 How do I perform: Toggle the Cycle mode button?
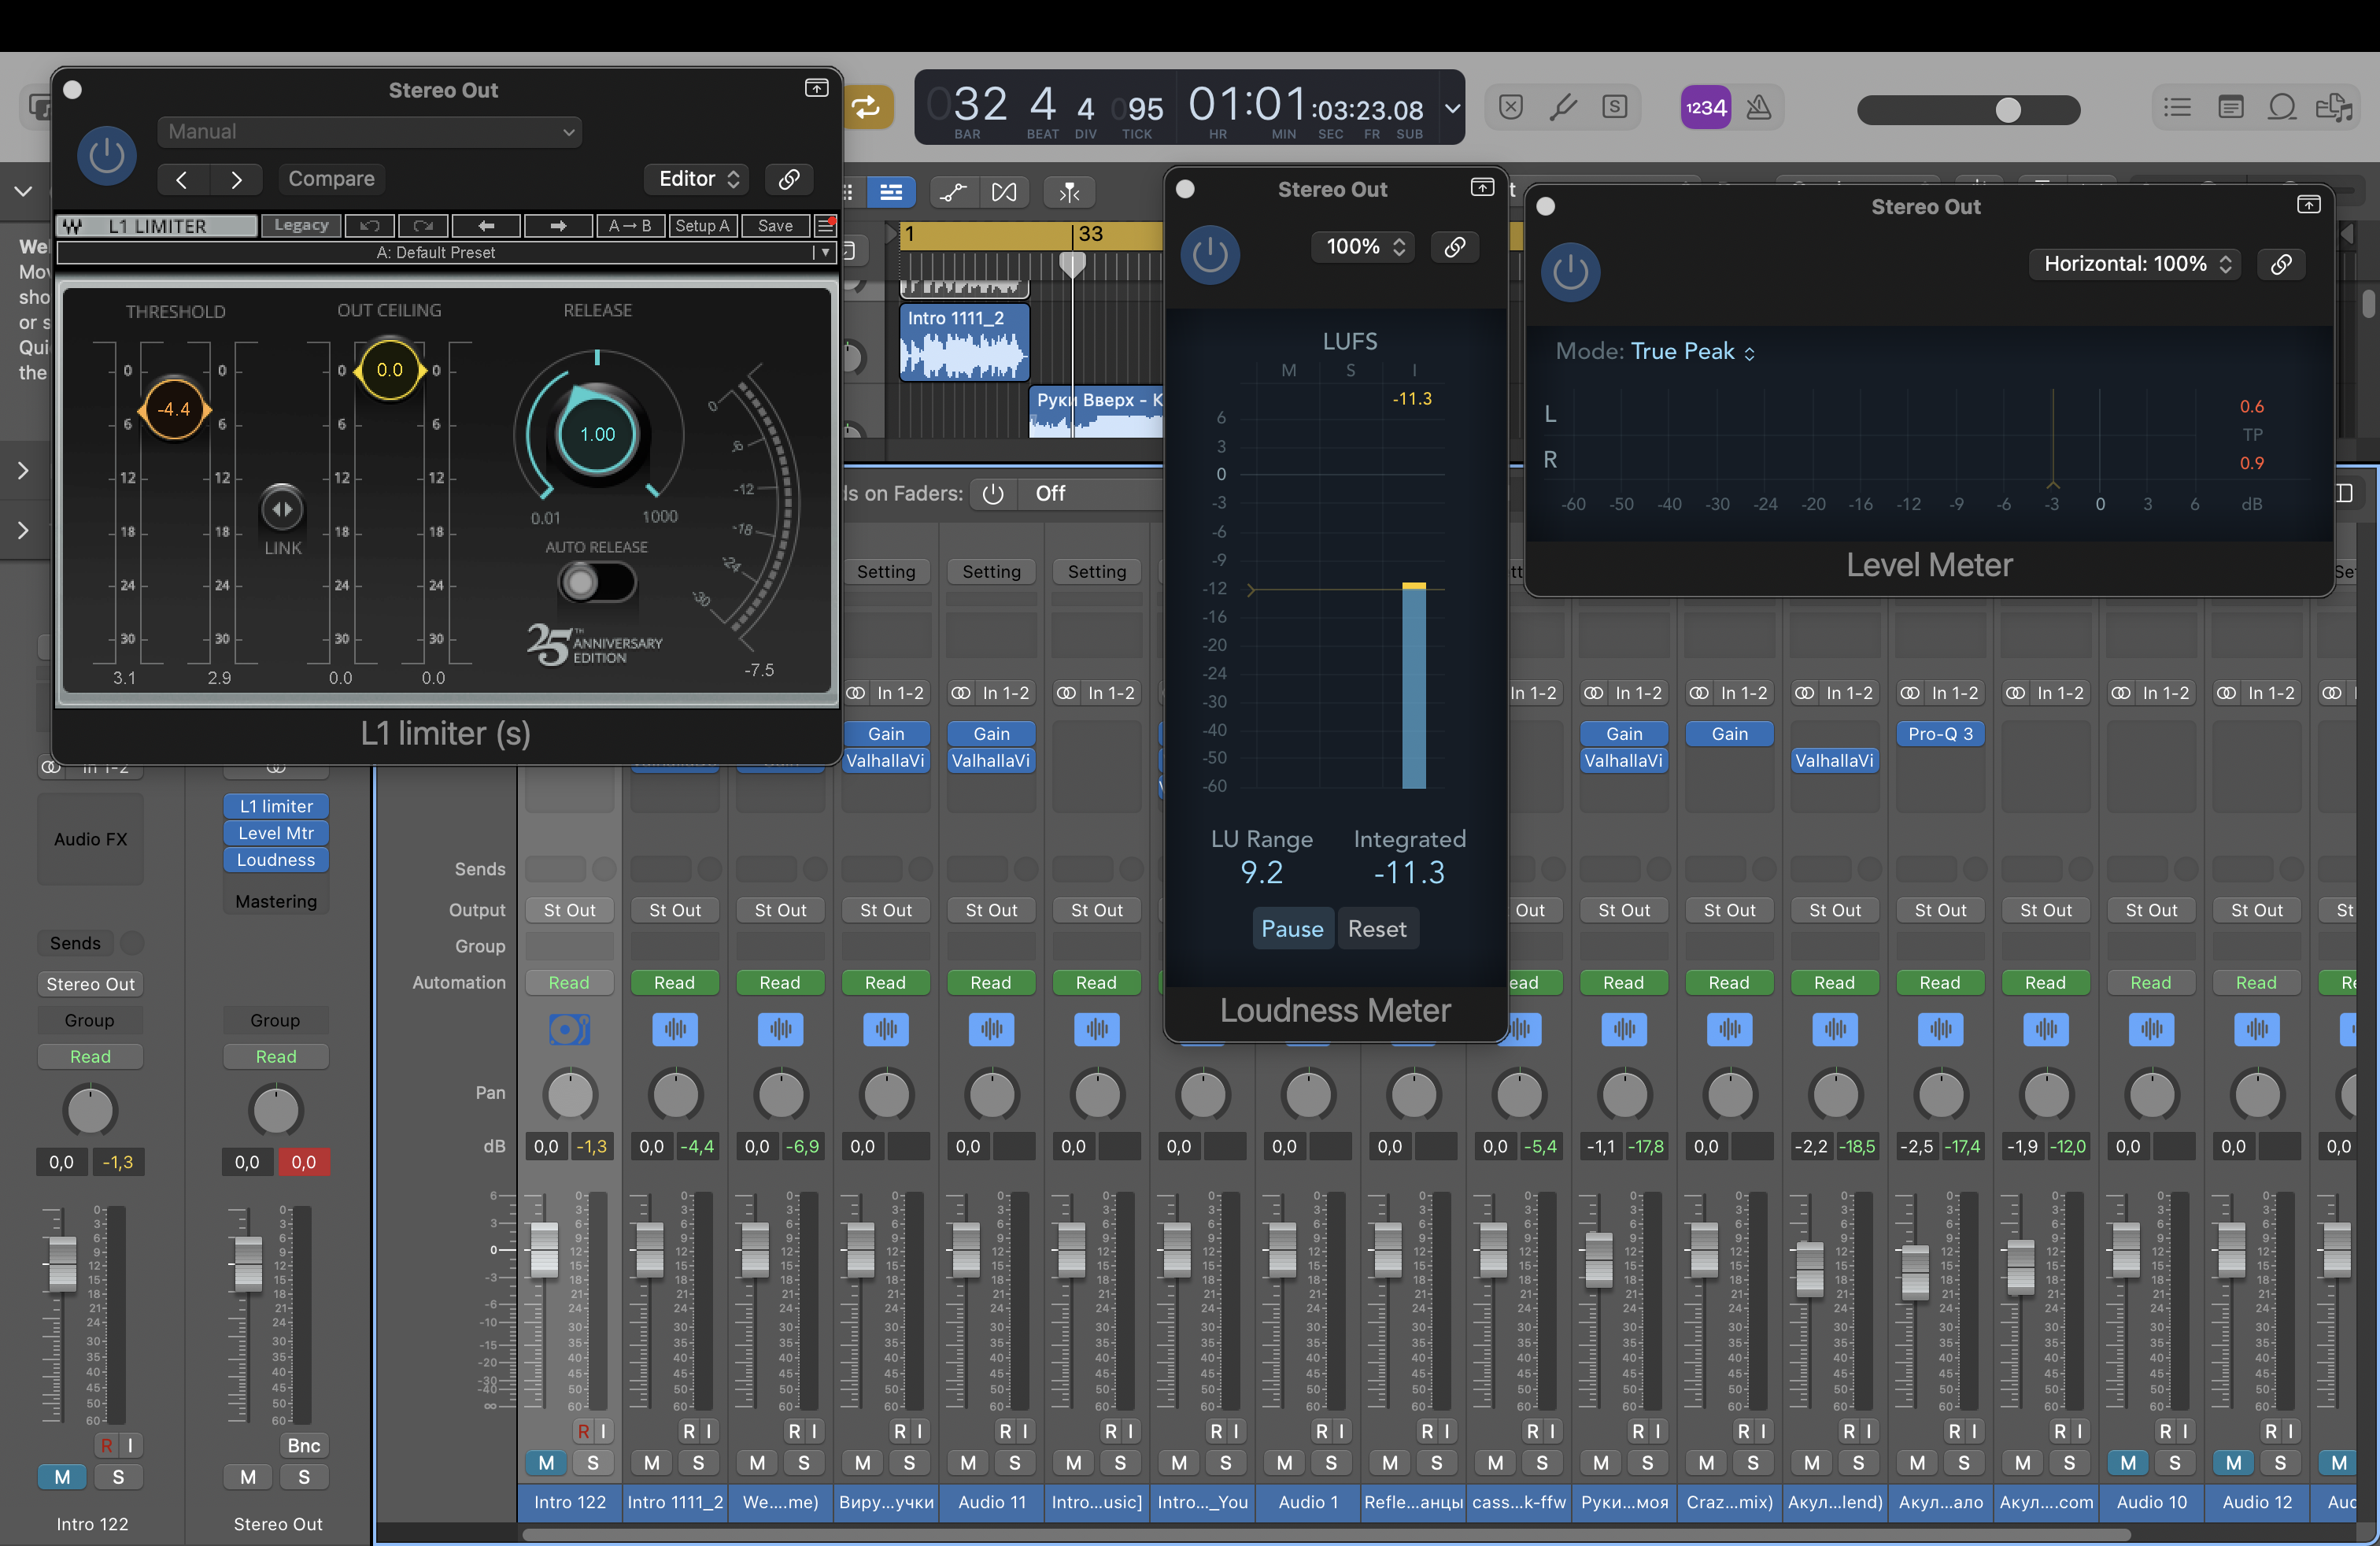click(x=867, y=107)
